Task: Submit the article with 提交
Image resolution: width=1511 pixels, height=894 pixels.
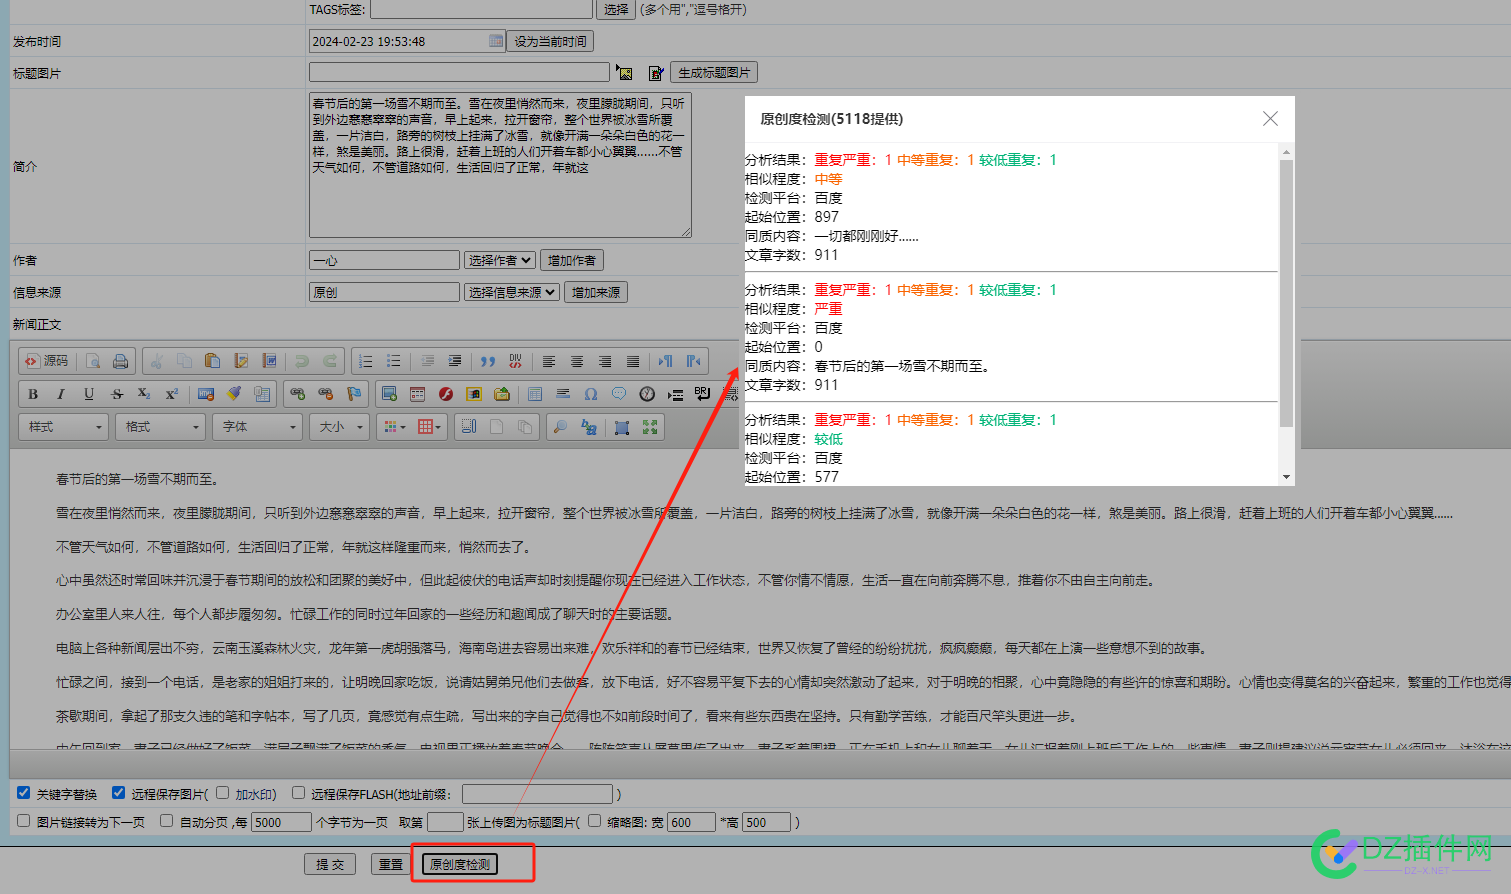Action: tap(330, 864)
